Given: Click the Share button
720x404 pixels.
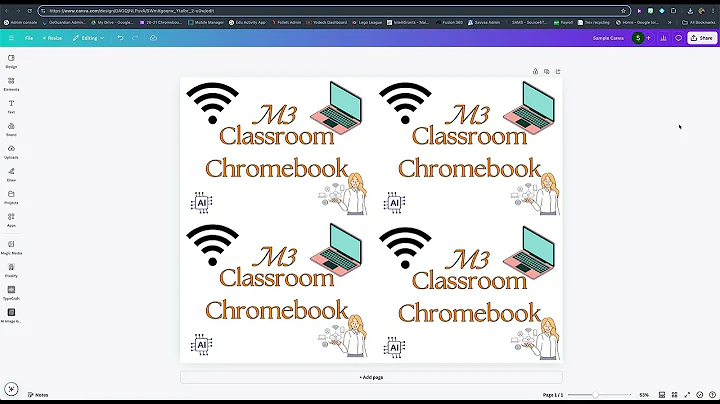Looking at the screenshot, I should coord(702,38).
